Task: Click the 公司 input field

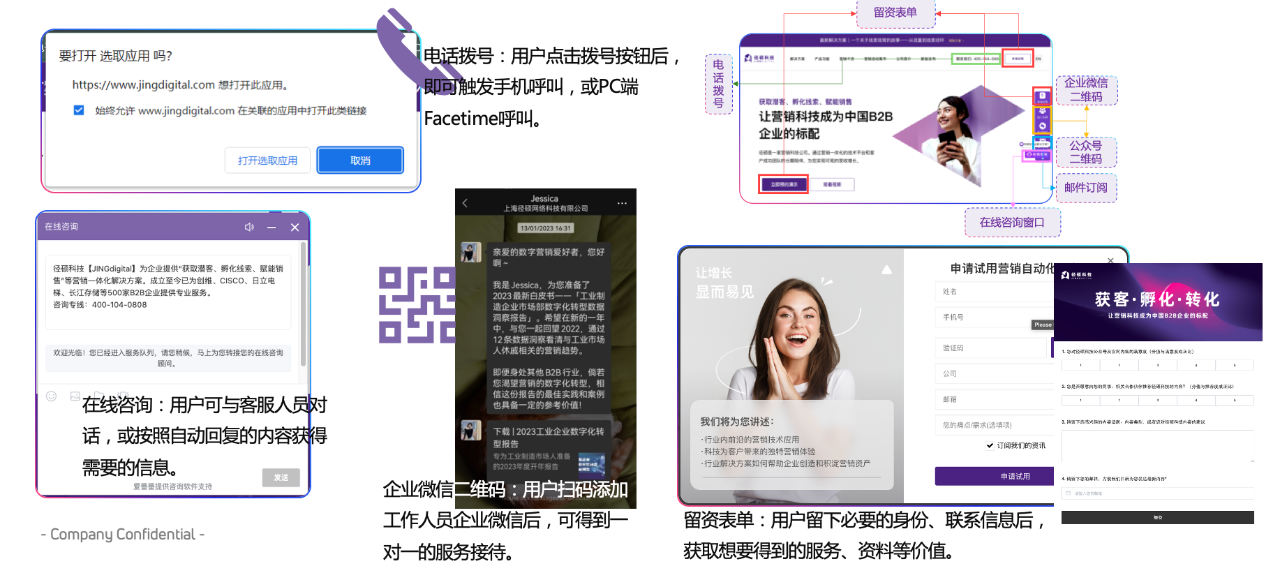Action: [994, 372]
